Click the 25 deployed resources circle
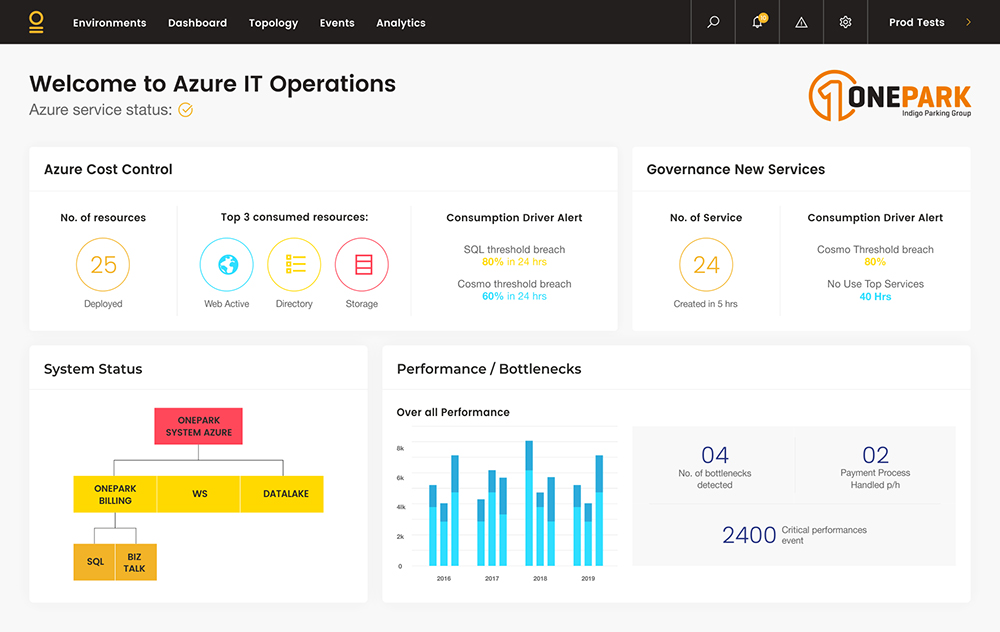This screenshot has height=632, width=1000. point(103,265)
